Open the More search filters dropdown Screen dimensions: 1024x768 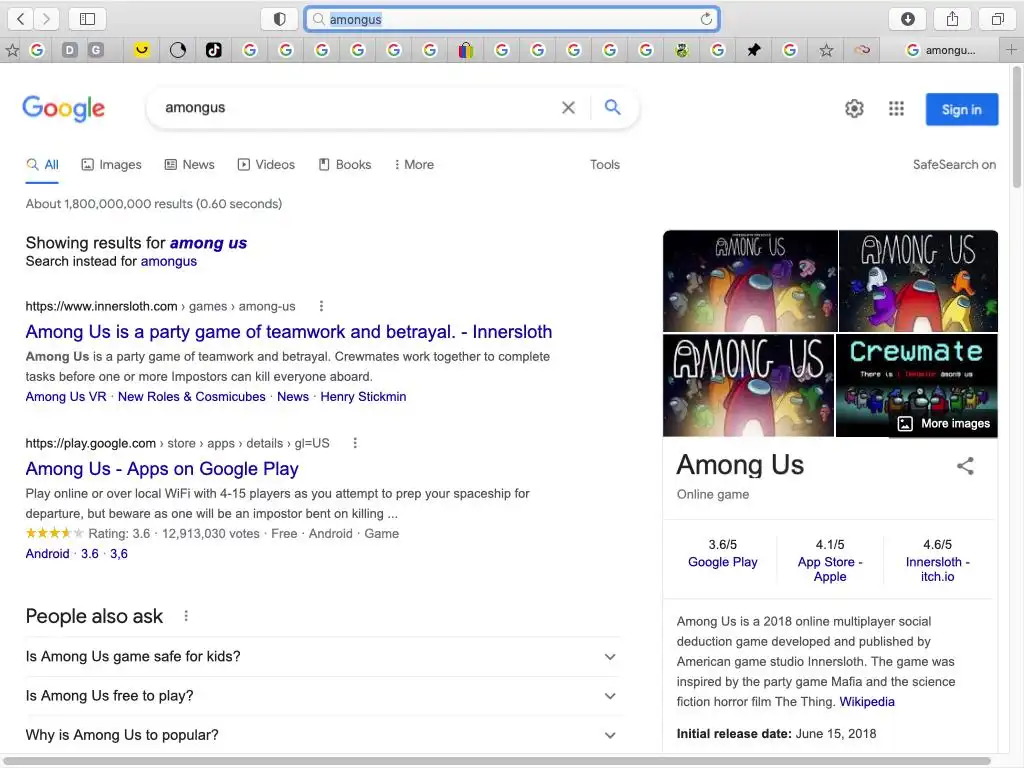tap(414, 165)
